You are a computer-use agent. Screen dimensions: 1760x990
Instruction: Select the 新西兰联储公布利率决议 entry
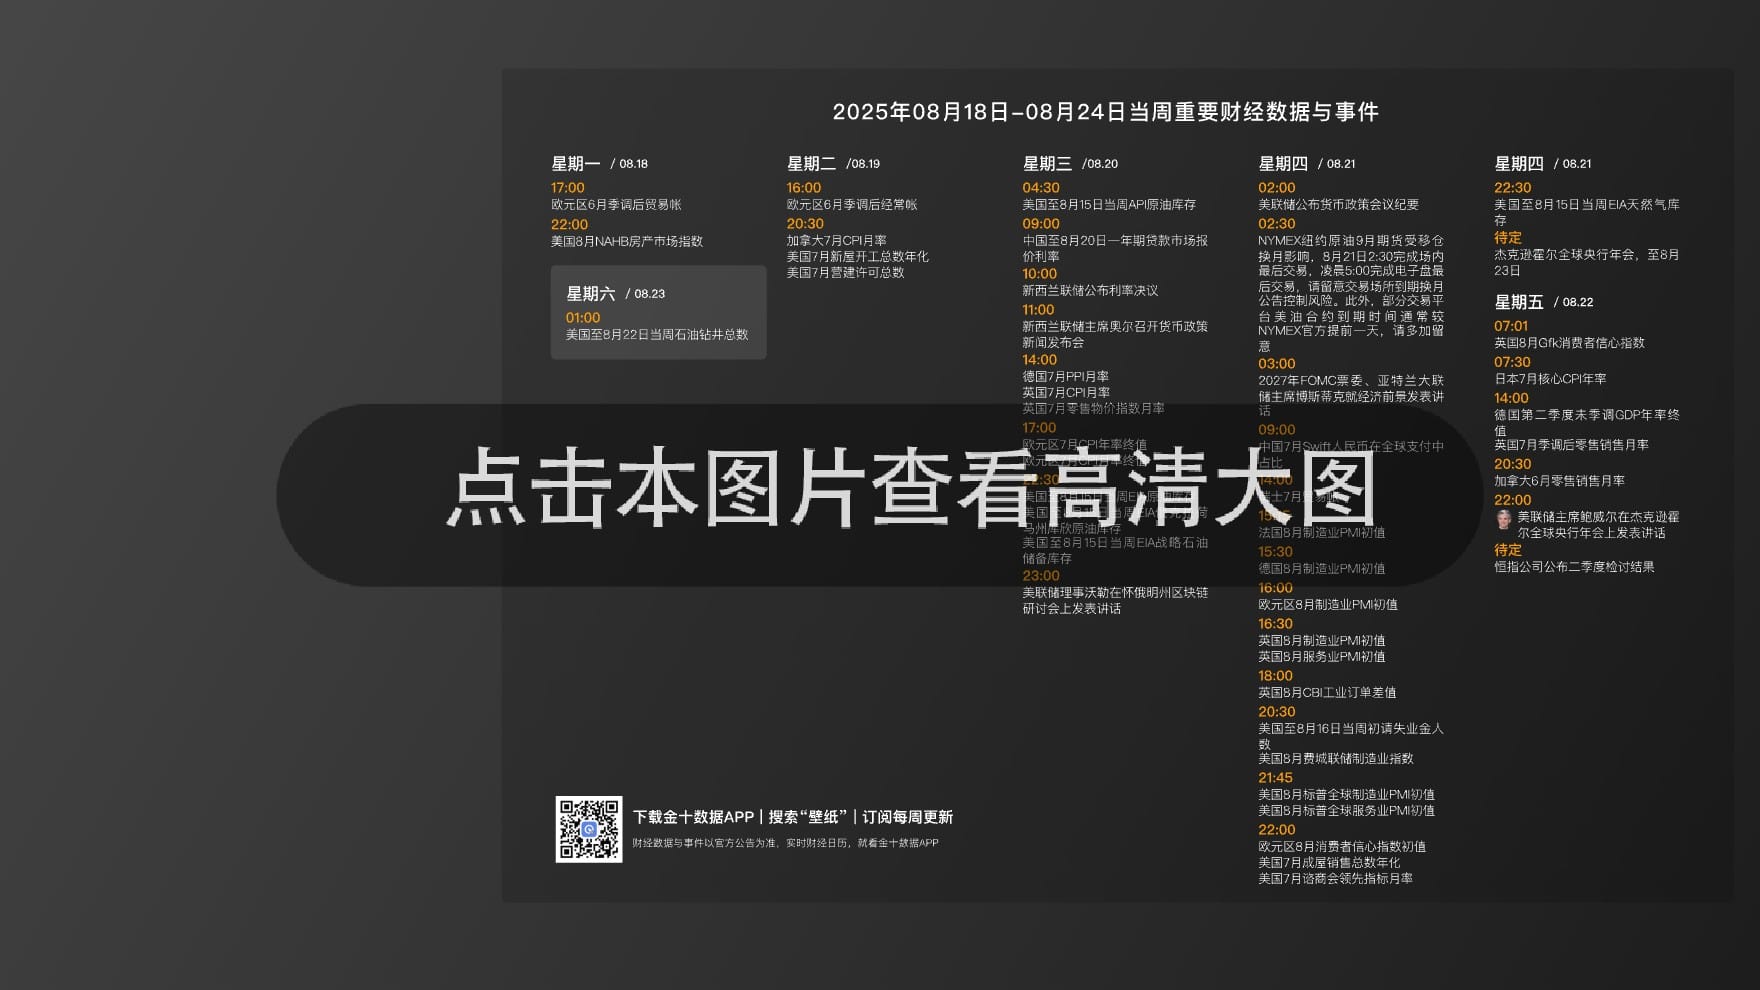1090,291
